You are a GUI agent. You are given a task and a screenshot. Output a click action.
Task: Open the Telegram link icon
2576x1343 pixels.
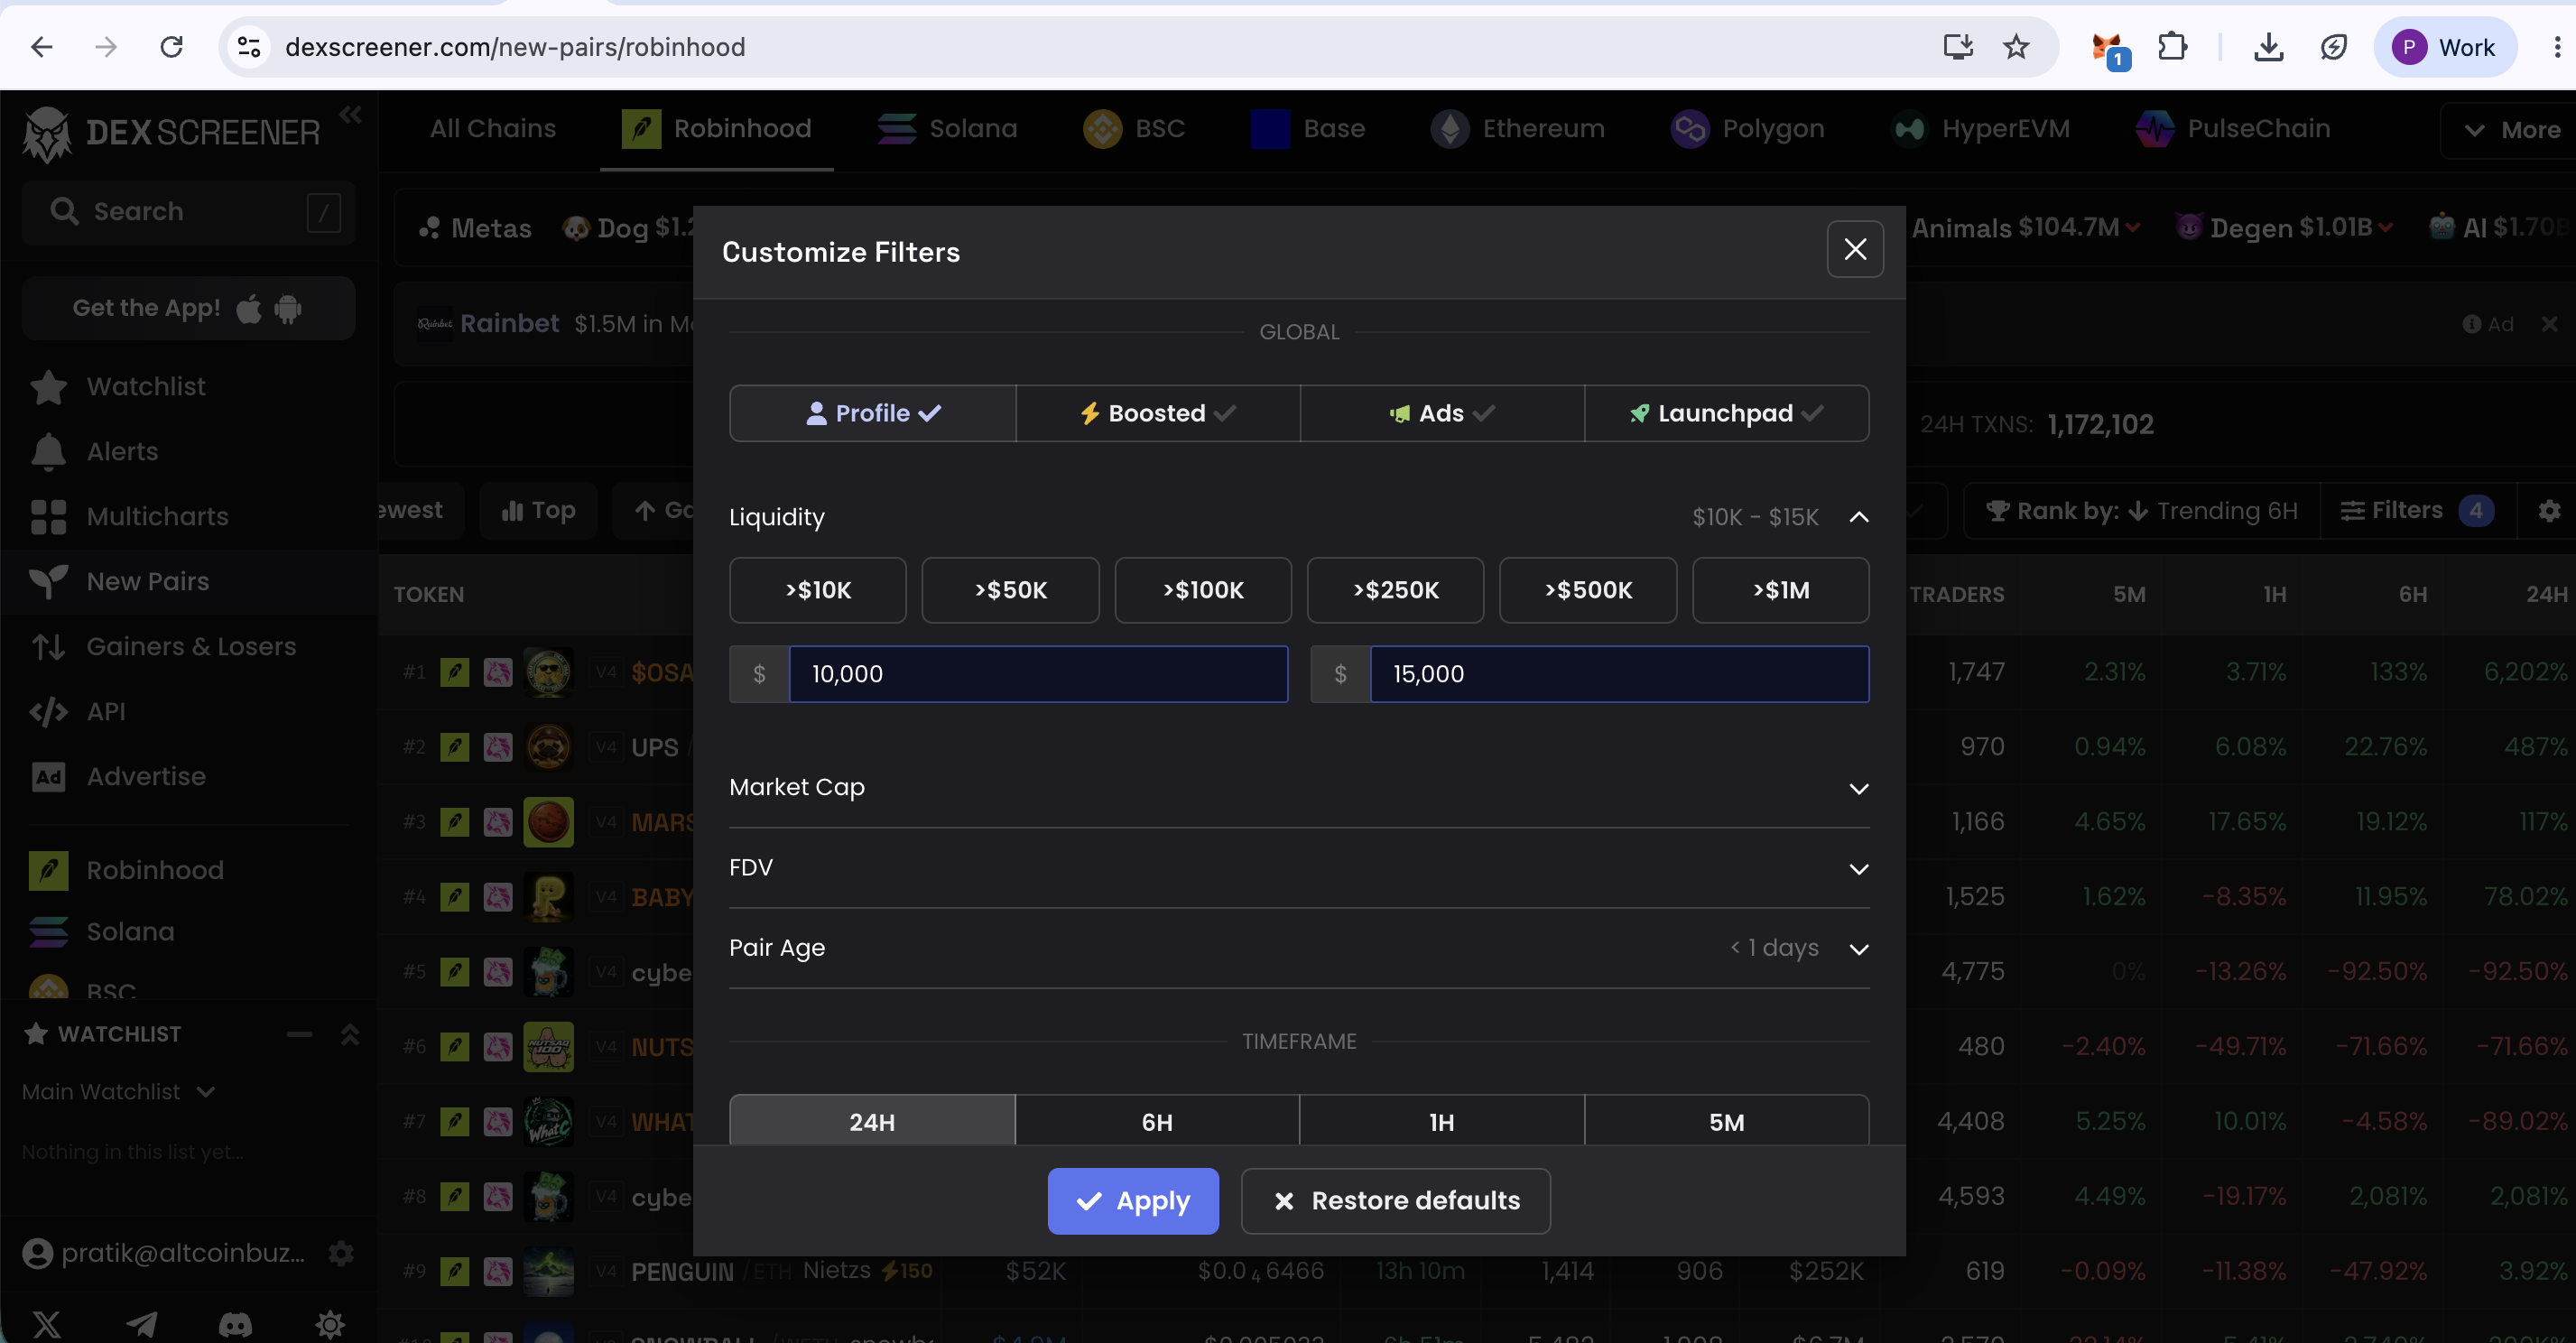coord(141,1325)
